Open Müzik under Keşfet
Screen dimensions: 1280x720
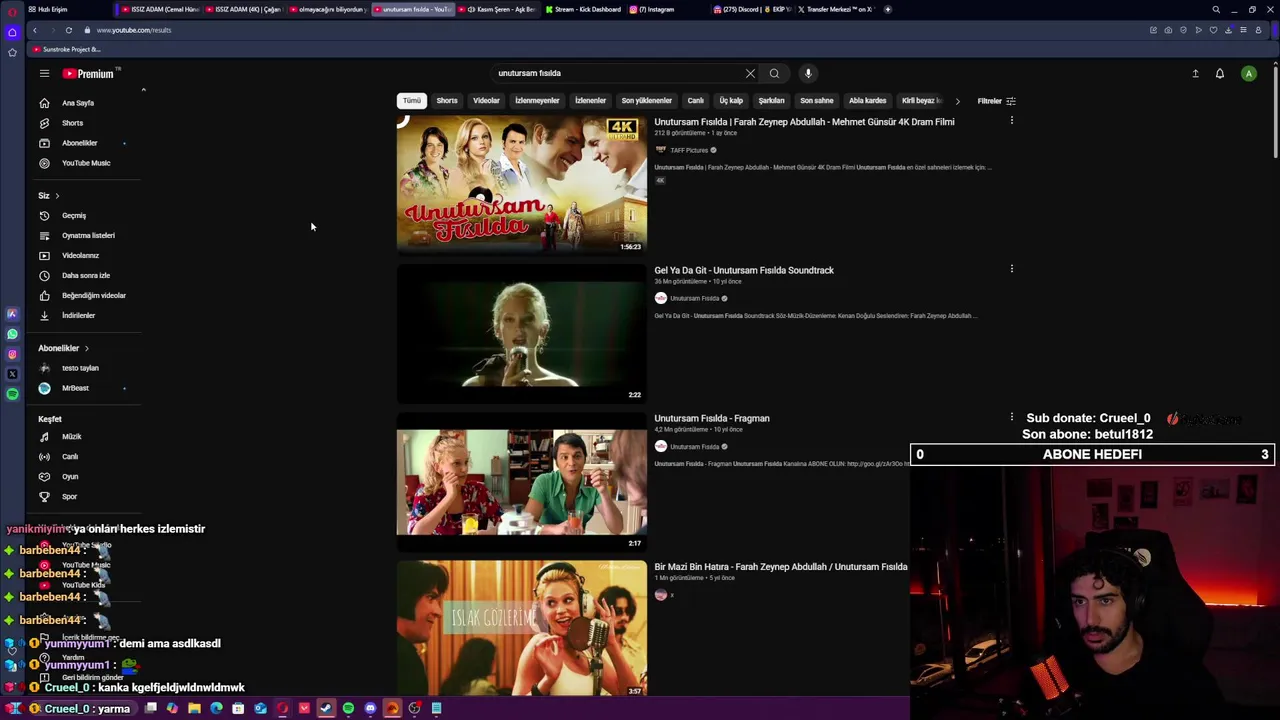coord(71,436)
